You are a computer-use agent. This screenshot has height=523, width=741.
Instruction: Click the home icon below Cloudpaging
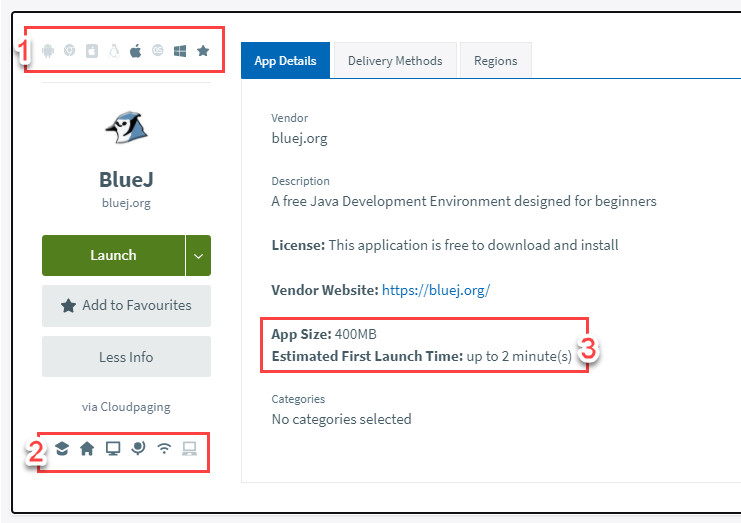[87, 449]
